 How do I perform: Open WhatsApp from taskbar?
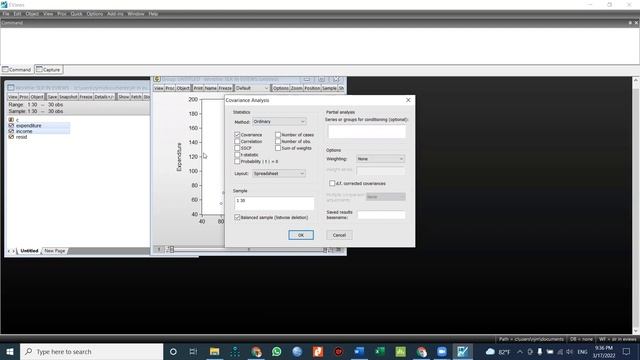point(276,351)
